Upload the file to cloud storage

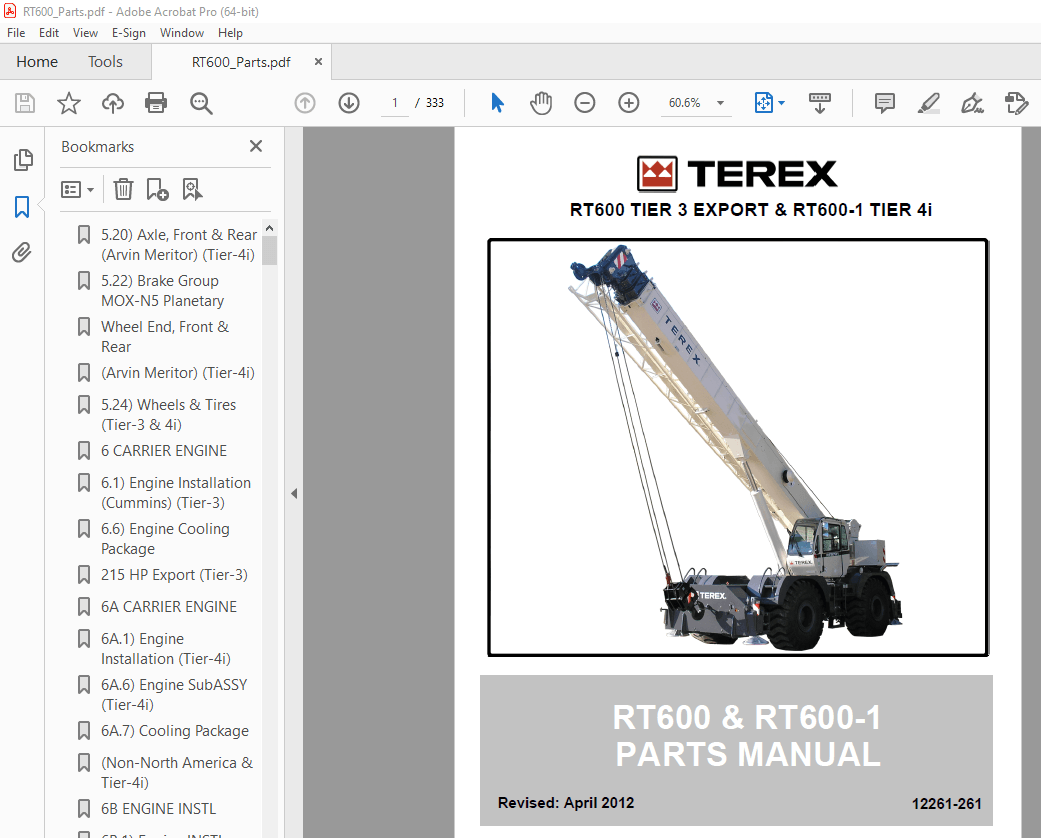(112, 102)
